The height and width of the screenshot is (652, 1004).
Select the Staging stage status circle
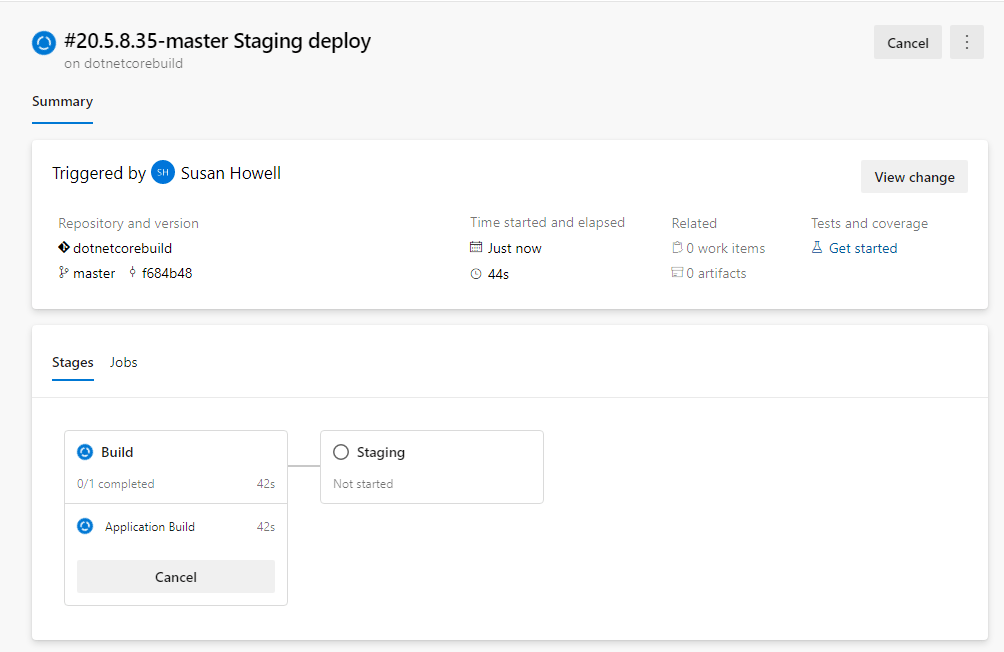click(340, 452)
